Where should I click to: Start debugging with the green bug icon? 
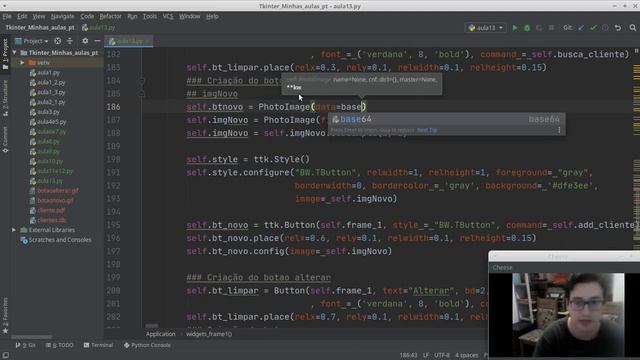(x=527, y=28)
